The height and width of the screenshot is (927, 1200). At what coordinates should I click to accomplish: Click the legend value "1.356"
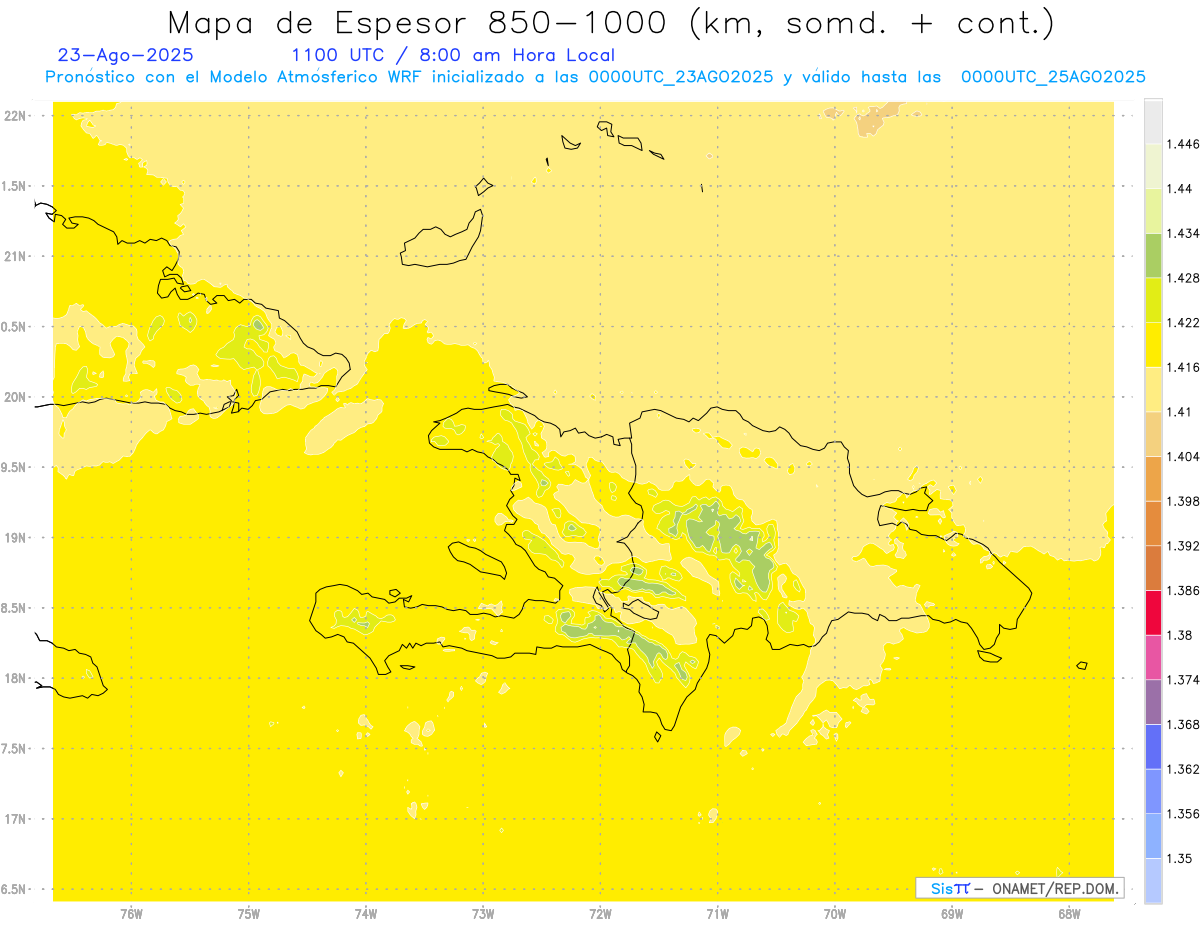pyautogui.click(x=1183, y=814)
